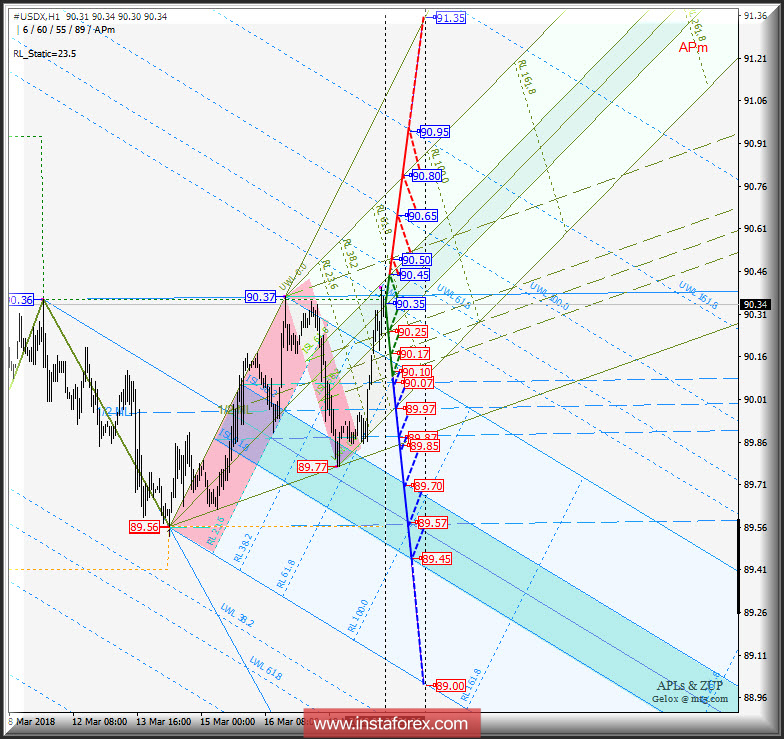
Task: Select 88.96 on the price axis
Action: 755,698
